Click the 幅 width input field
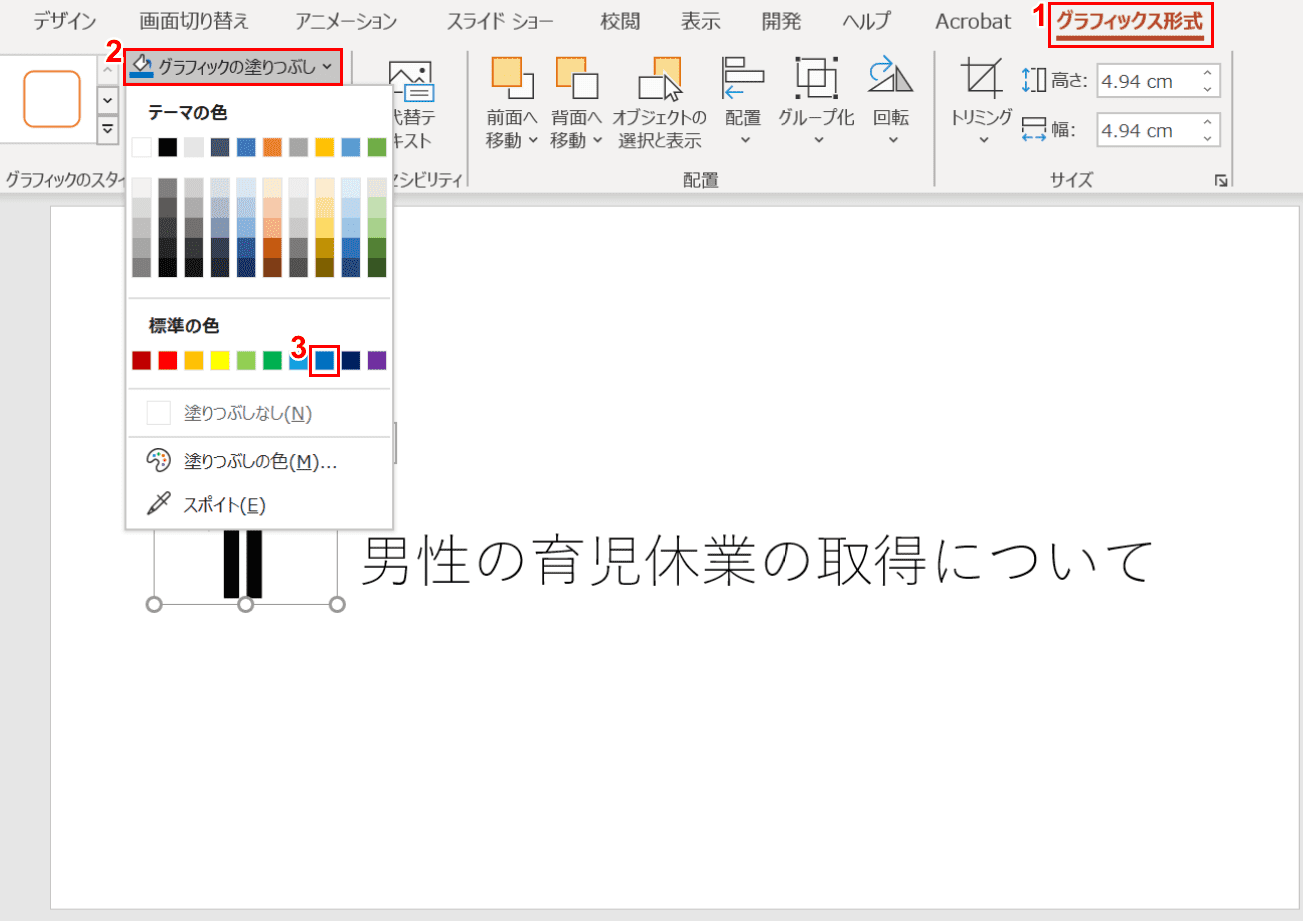 pyautogui.click(x=1147, y=130)
